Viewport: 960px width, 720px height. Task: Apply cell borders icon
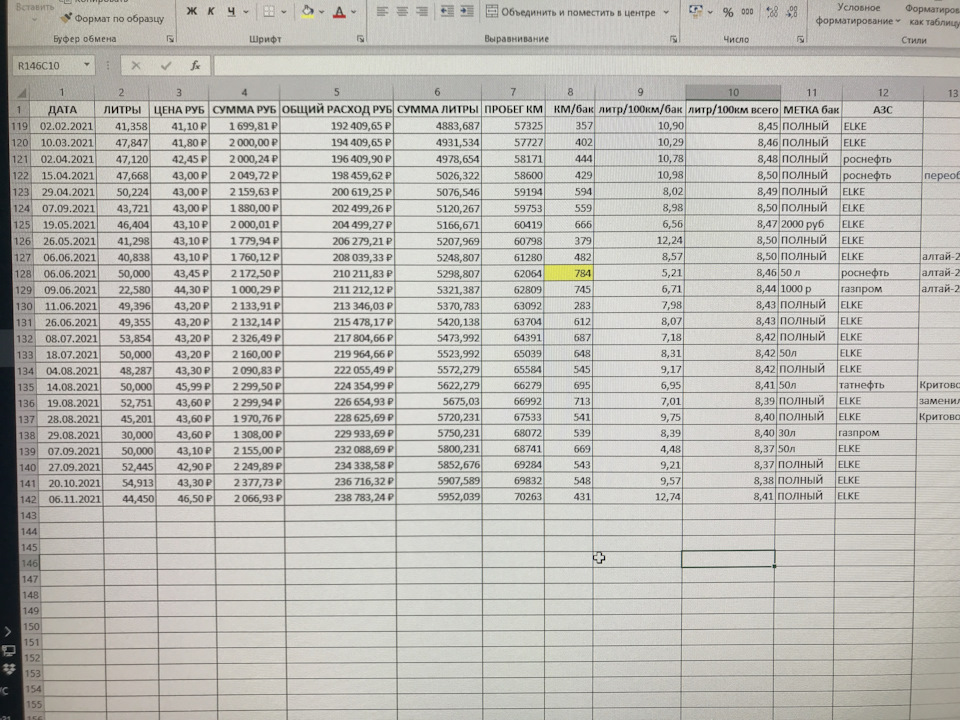click(269, 12)
